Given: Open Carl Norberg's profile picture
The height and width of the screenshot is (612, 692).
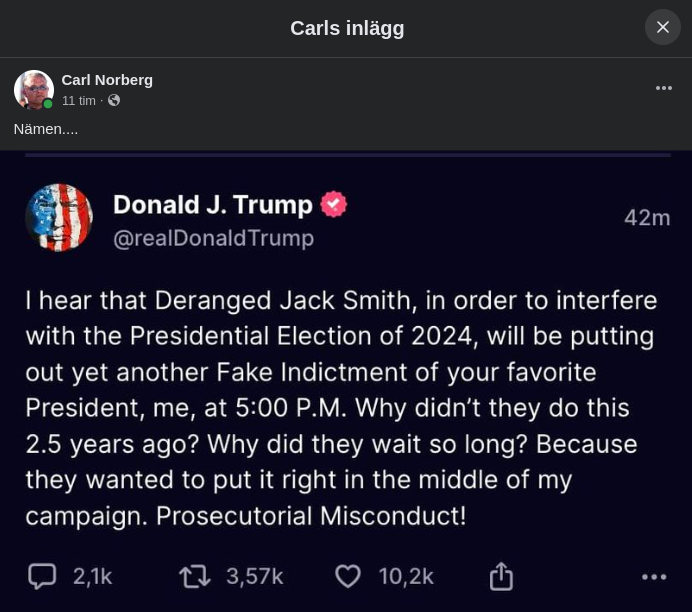Looking at the screenshot, I should coord(33,90).
